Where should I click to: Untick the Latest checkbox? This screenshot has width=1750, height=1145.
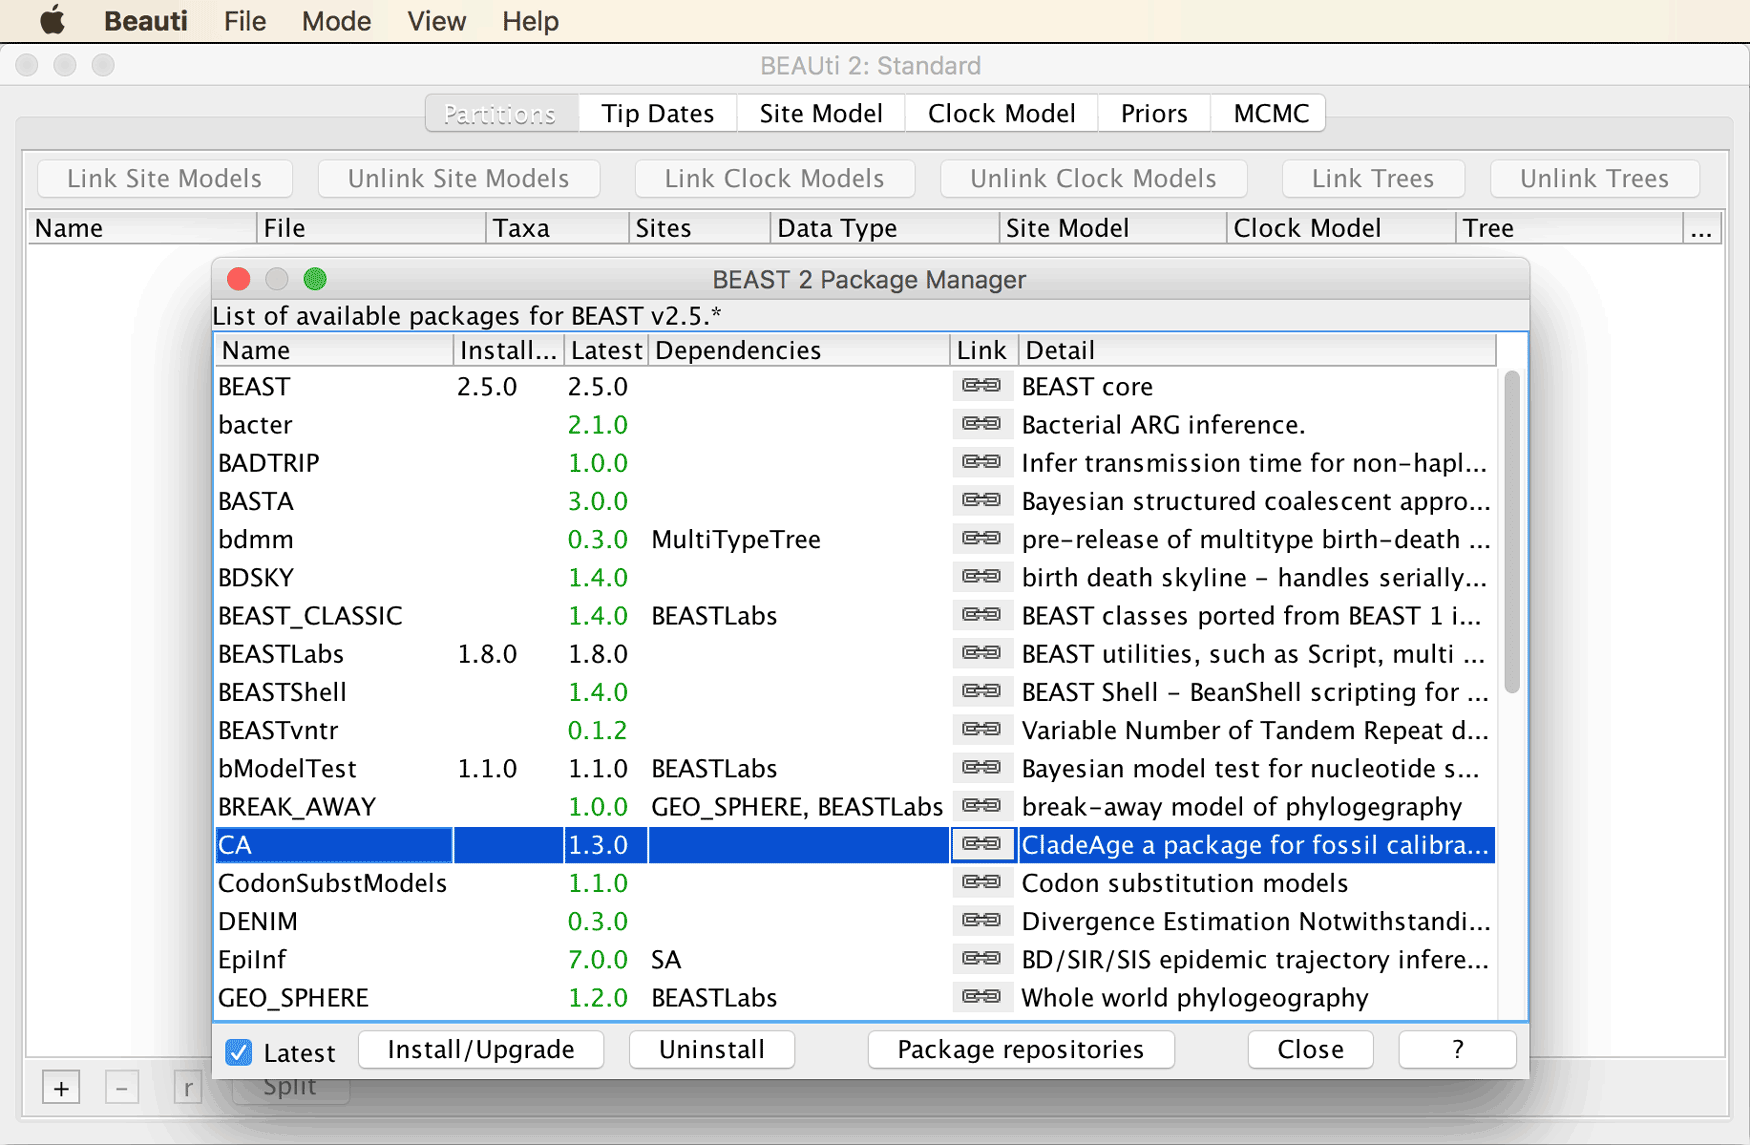(238, 1052)
